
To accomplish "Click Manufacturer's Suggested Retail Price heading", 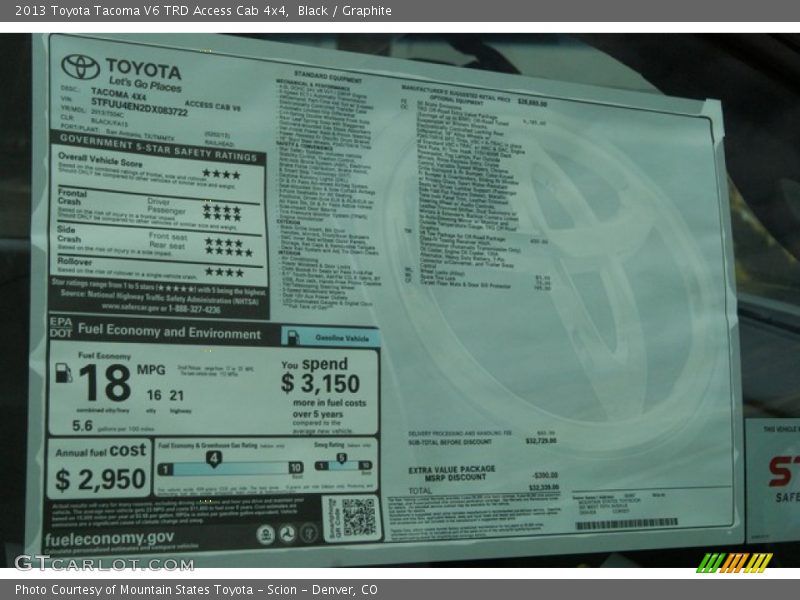I will 456,93.
